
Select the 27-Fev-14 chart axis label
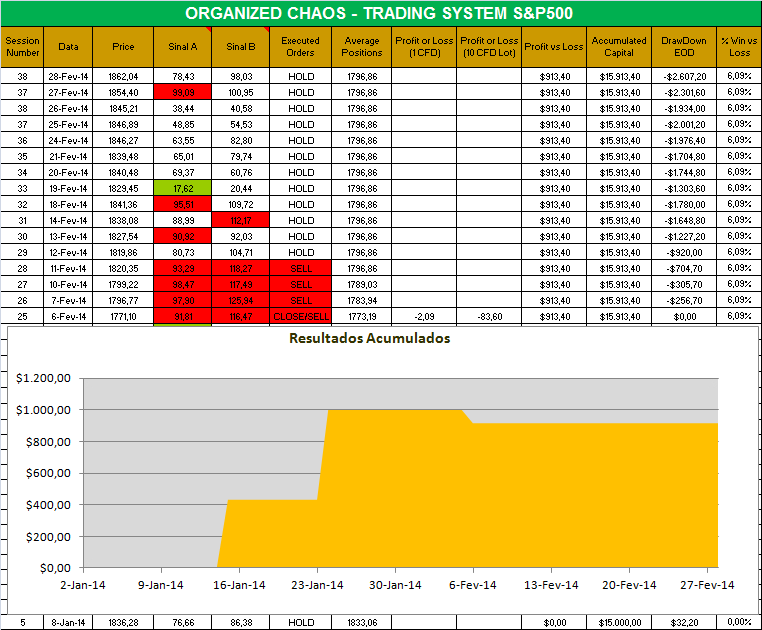(x=707, y=585)
